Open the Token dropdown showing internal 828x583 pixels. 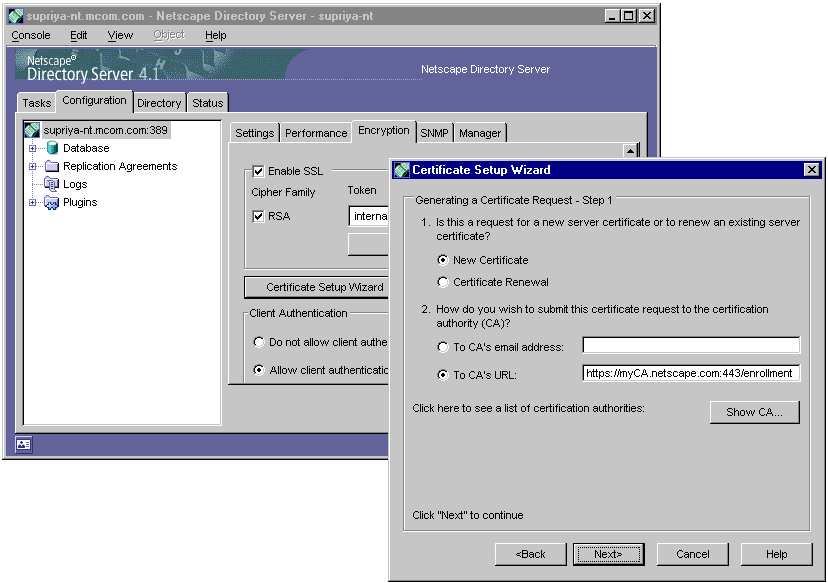(368, 216)
